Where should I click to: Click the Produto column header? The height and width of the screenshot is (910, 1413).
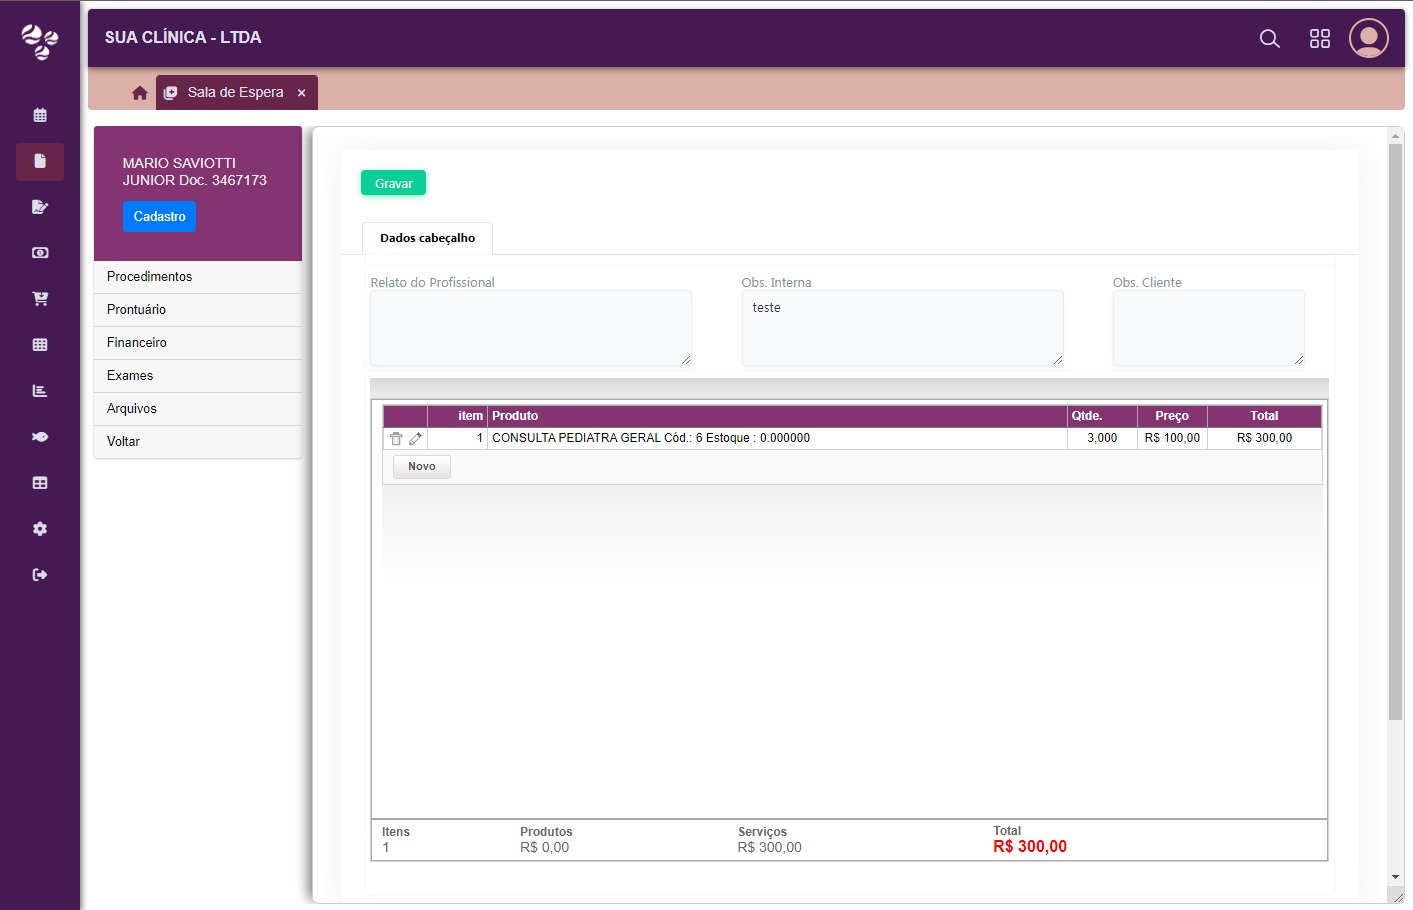777,416
